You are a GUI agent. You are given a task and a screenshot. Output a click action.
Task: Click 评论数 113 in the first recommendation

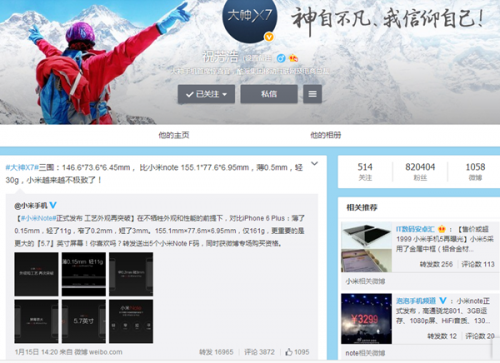tap(478, 264)
